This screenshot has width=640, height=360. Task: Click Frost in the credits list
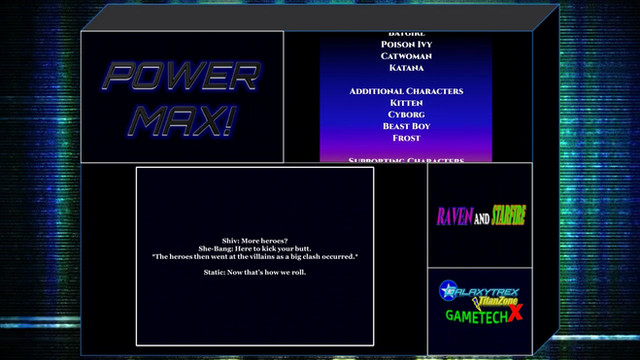(x=406, y=138)
